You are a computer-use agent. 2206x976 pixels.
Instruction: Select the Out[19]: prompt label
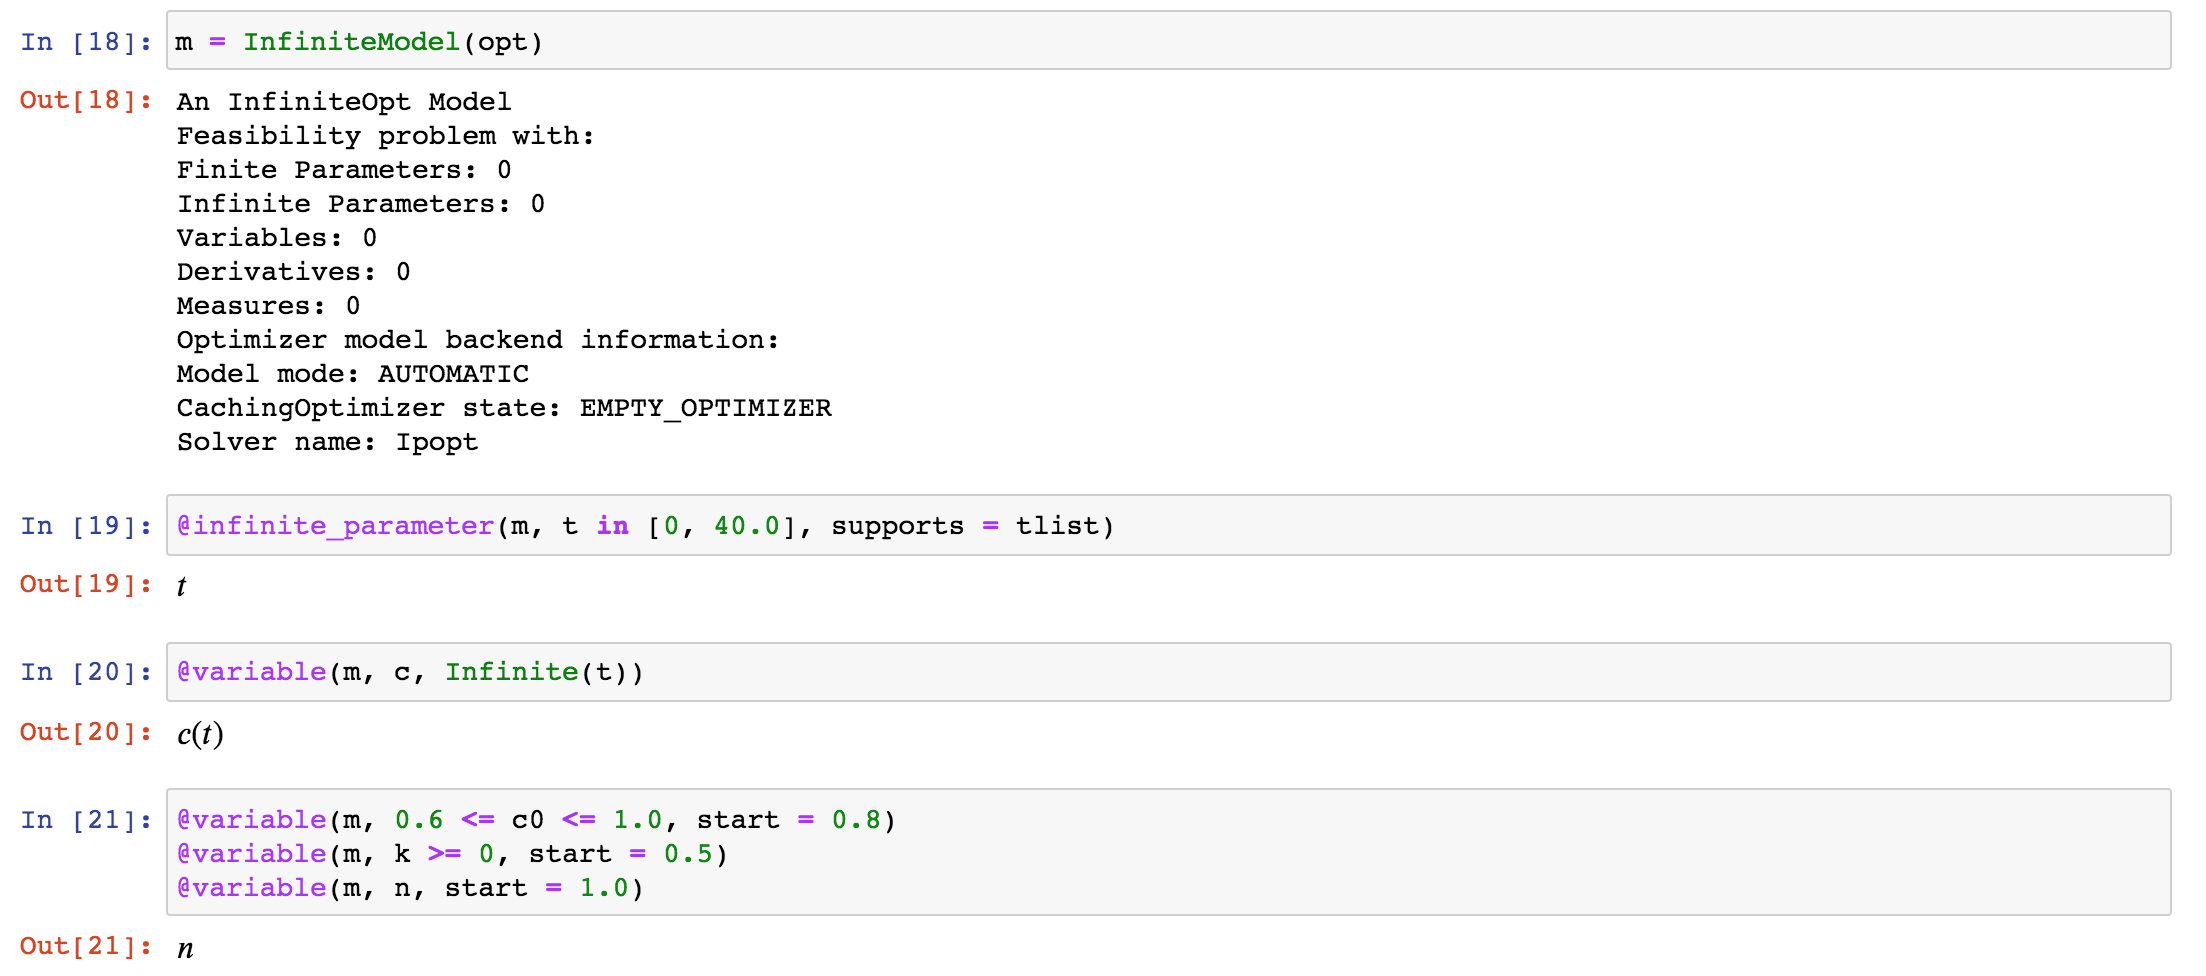[x=86, y=584]
